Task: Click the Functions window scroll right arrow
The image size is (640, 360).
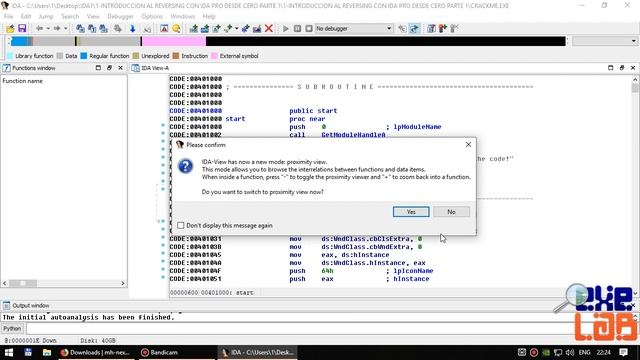Action: coord(123,283)
